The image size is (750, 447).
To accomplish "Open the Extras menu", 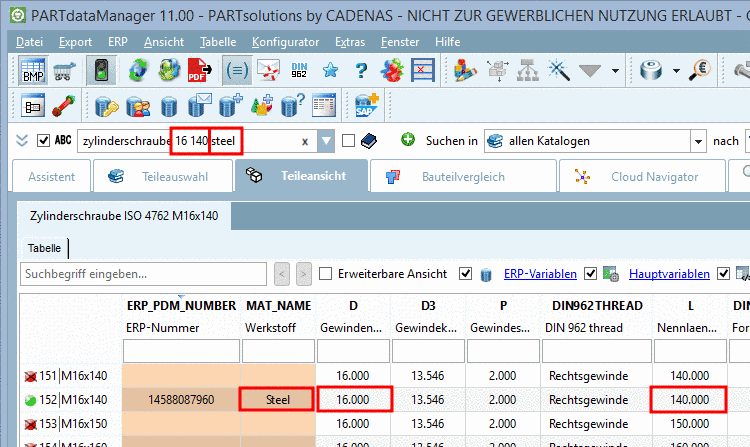I will (x=350, y=42).
